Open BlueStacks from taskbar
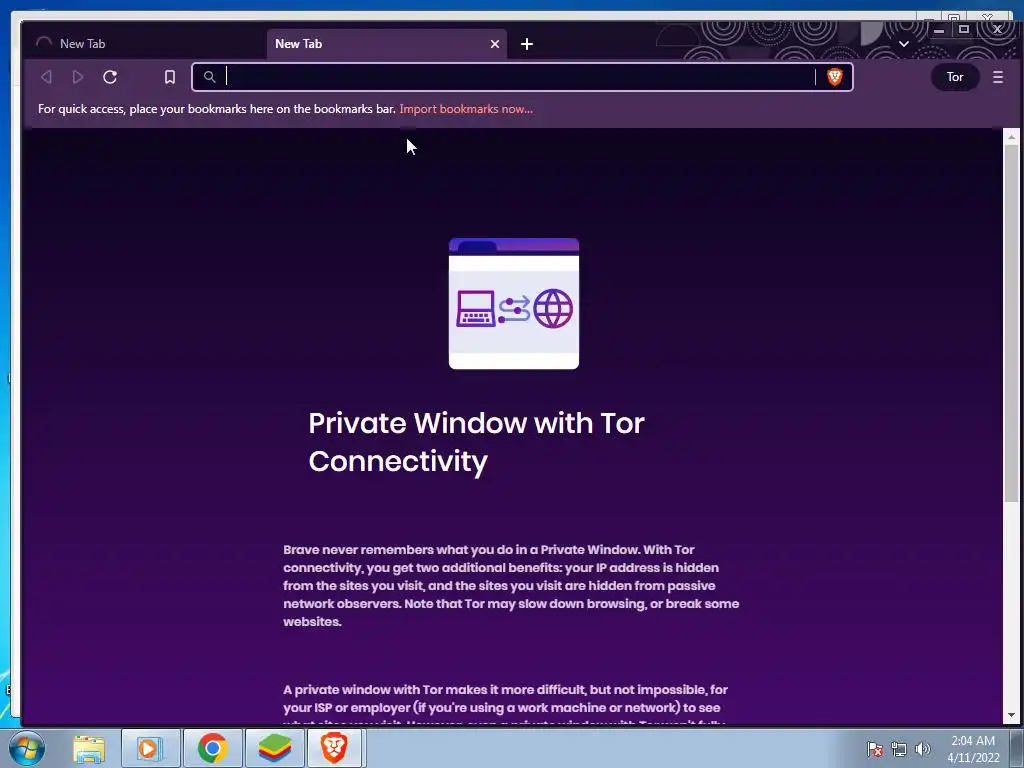The height and width of the screenshot is (768, 1024). coord(274,749)
